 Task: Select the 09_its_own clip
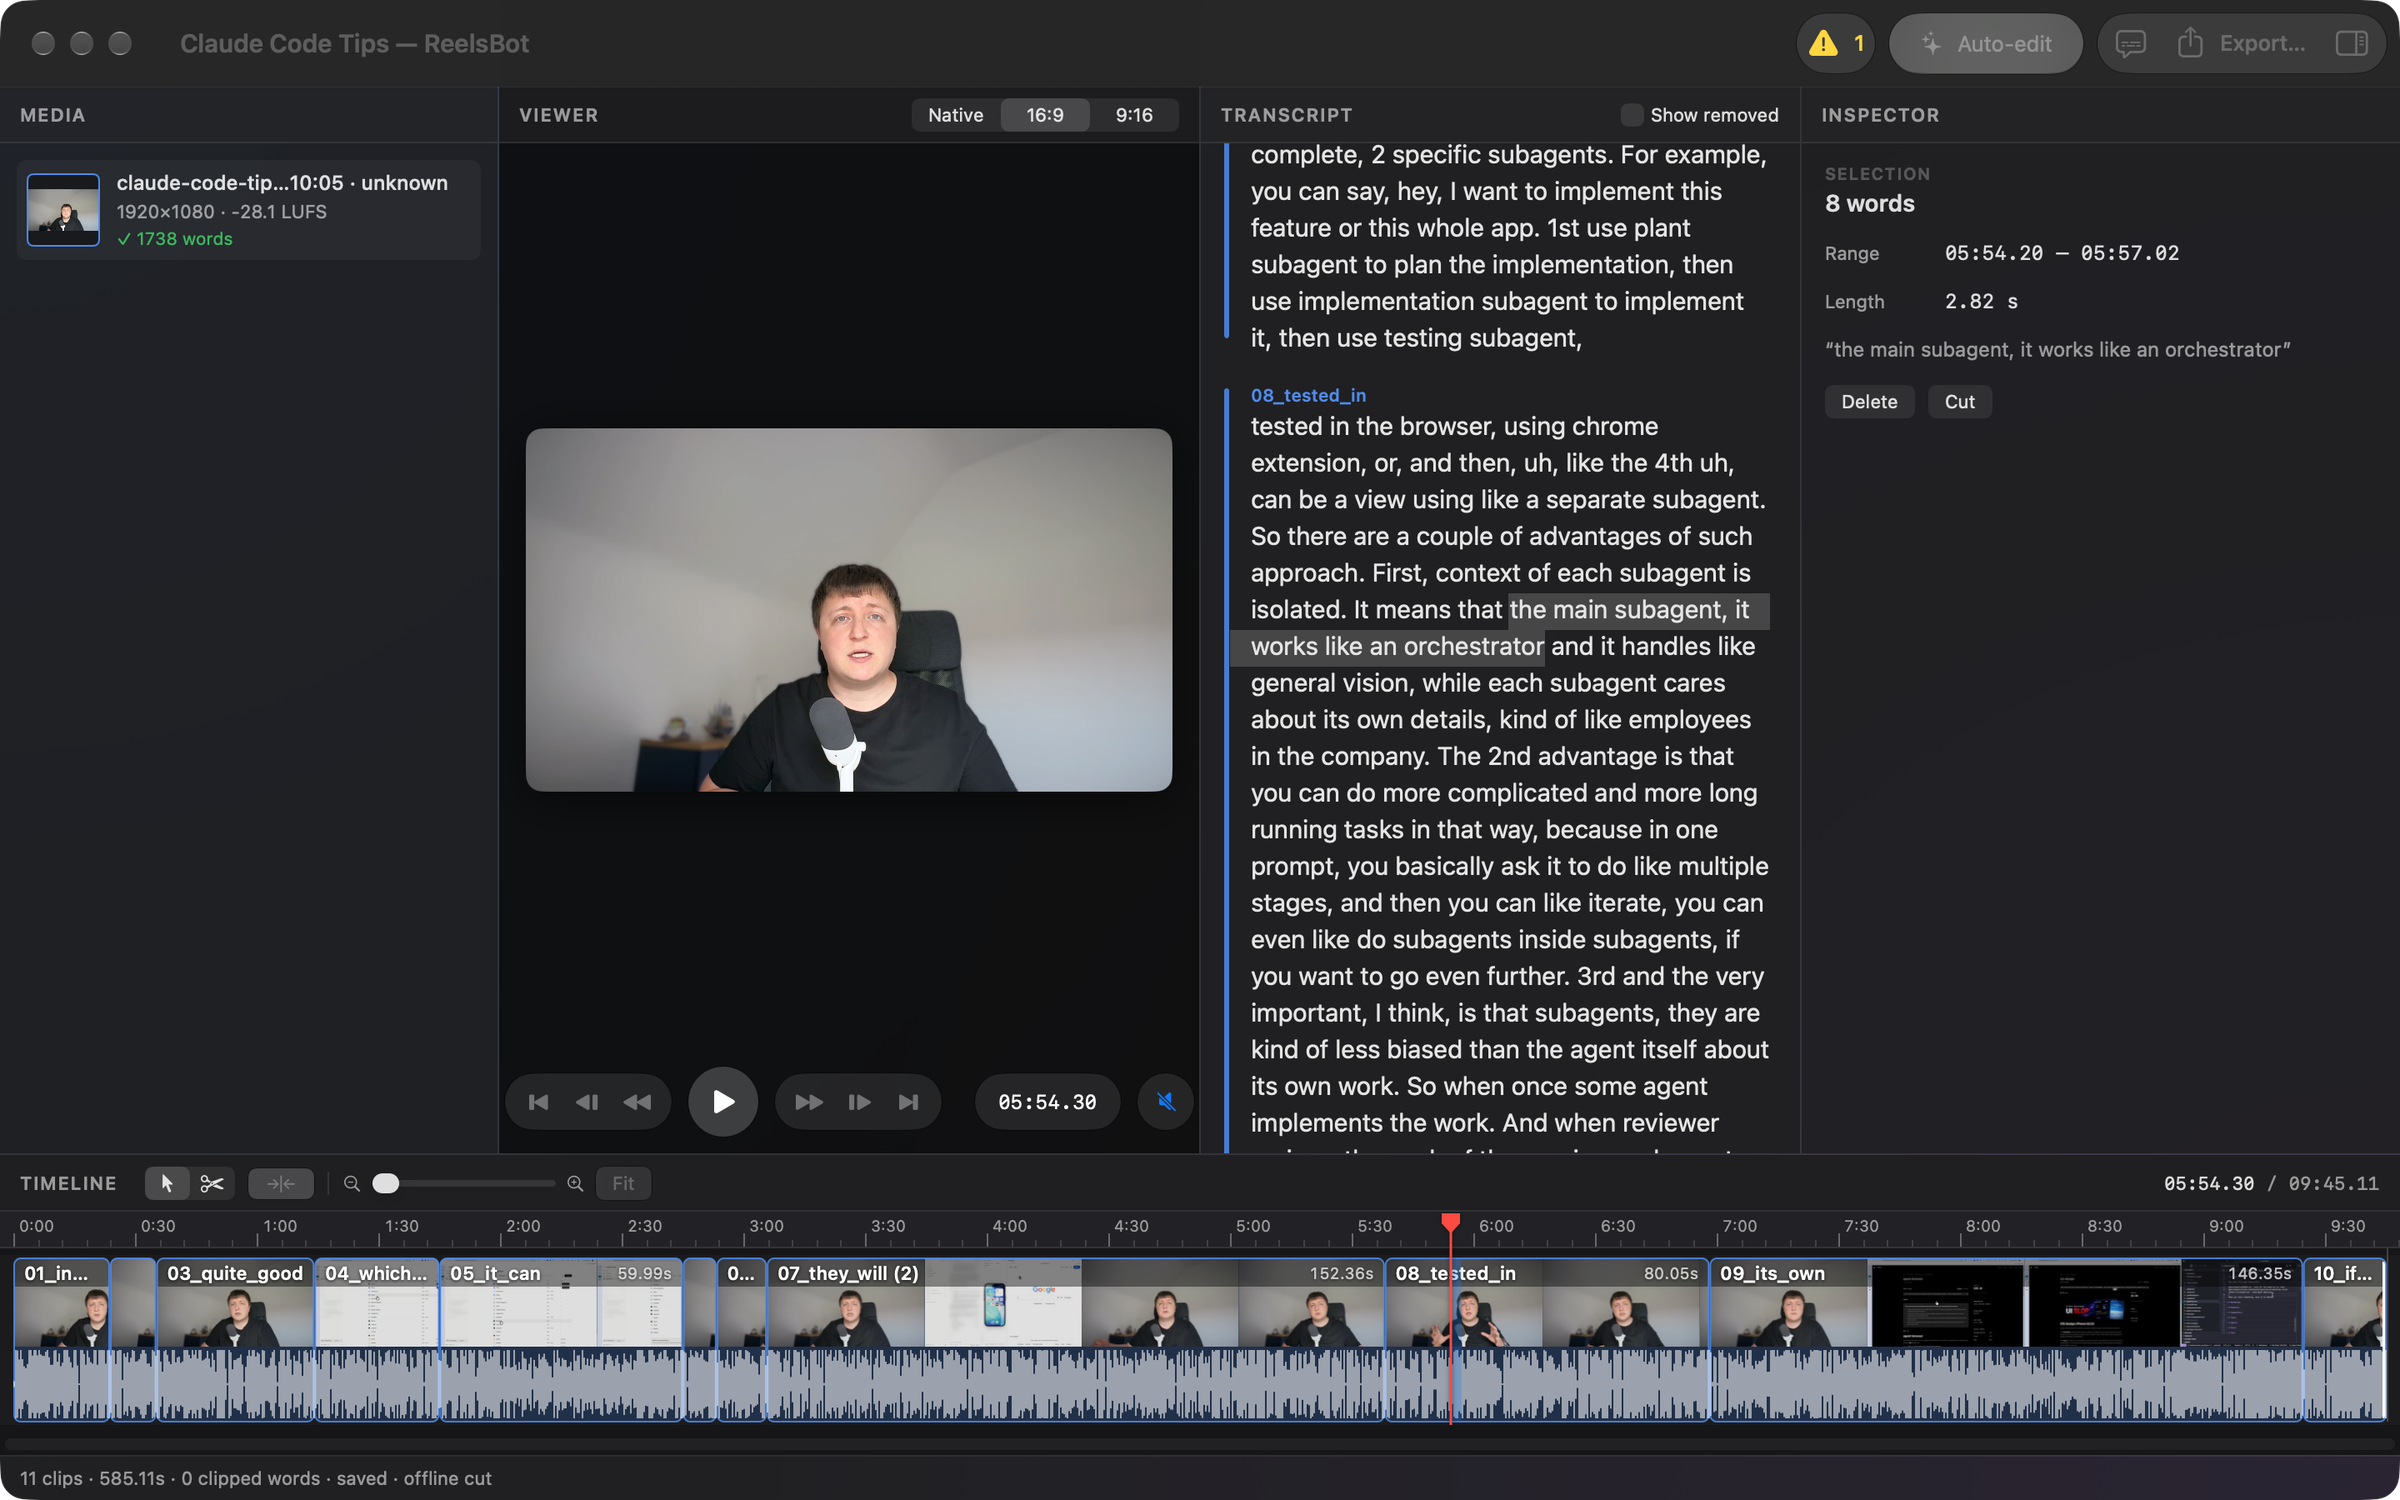(2005, 1340)
